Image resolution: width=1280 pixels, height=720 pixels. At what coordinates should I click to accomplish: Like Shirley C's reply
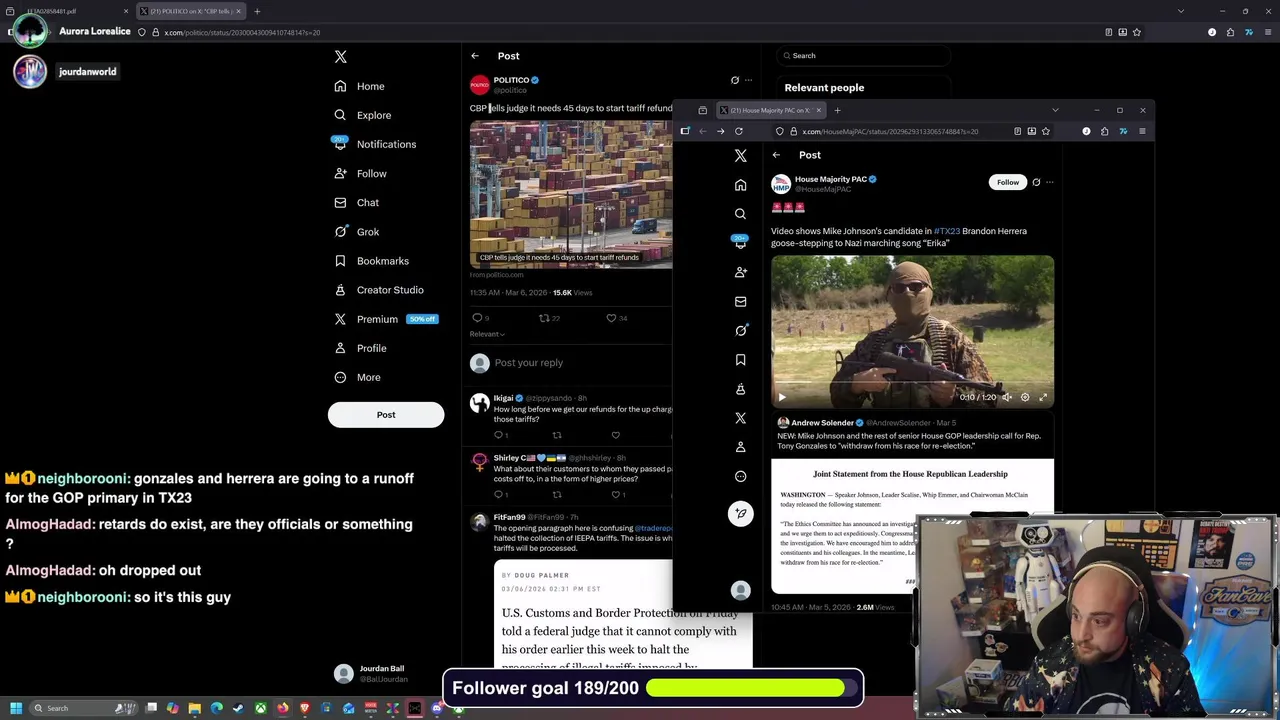point(615,494)
